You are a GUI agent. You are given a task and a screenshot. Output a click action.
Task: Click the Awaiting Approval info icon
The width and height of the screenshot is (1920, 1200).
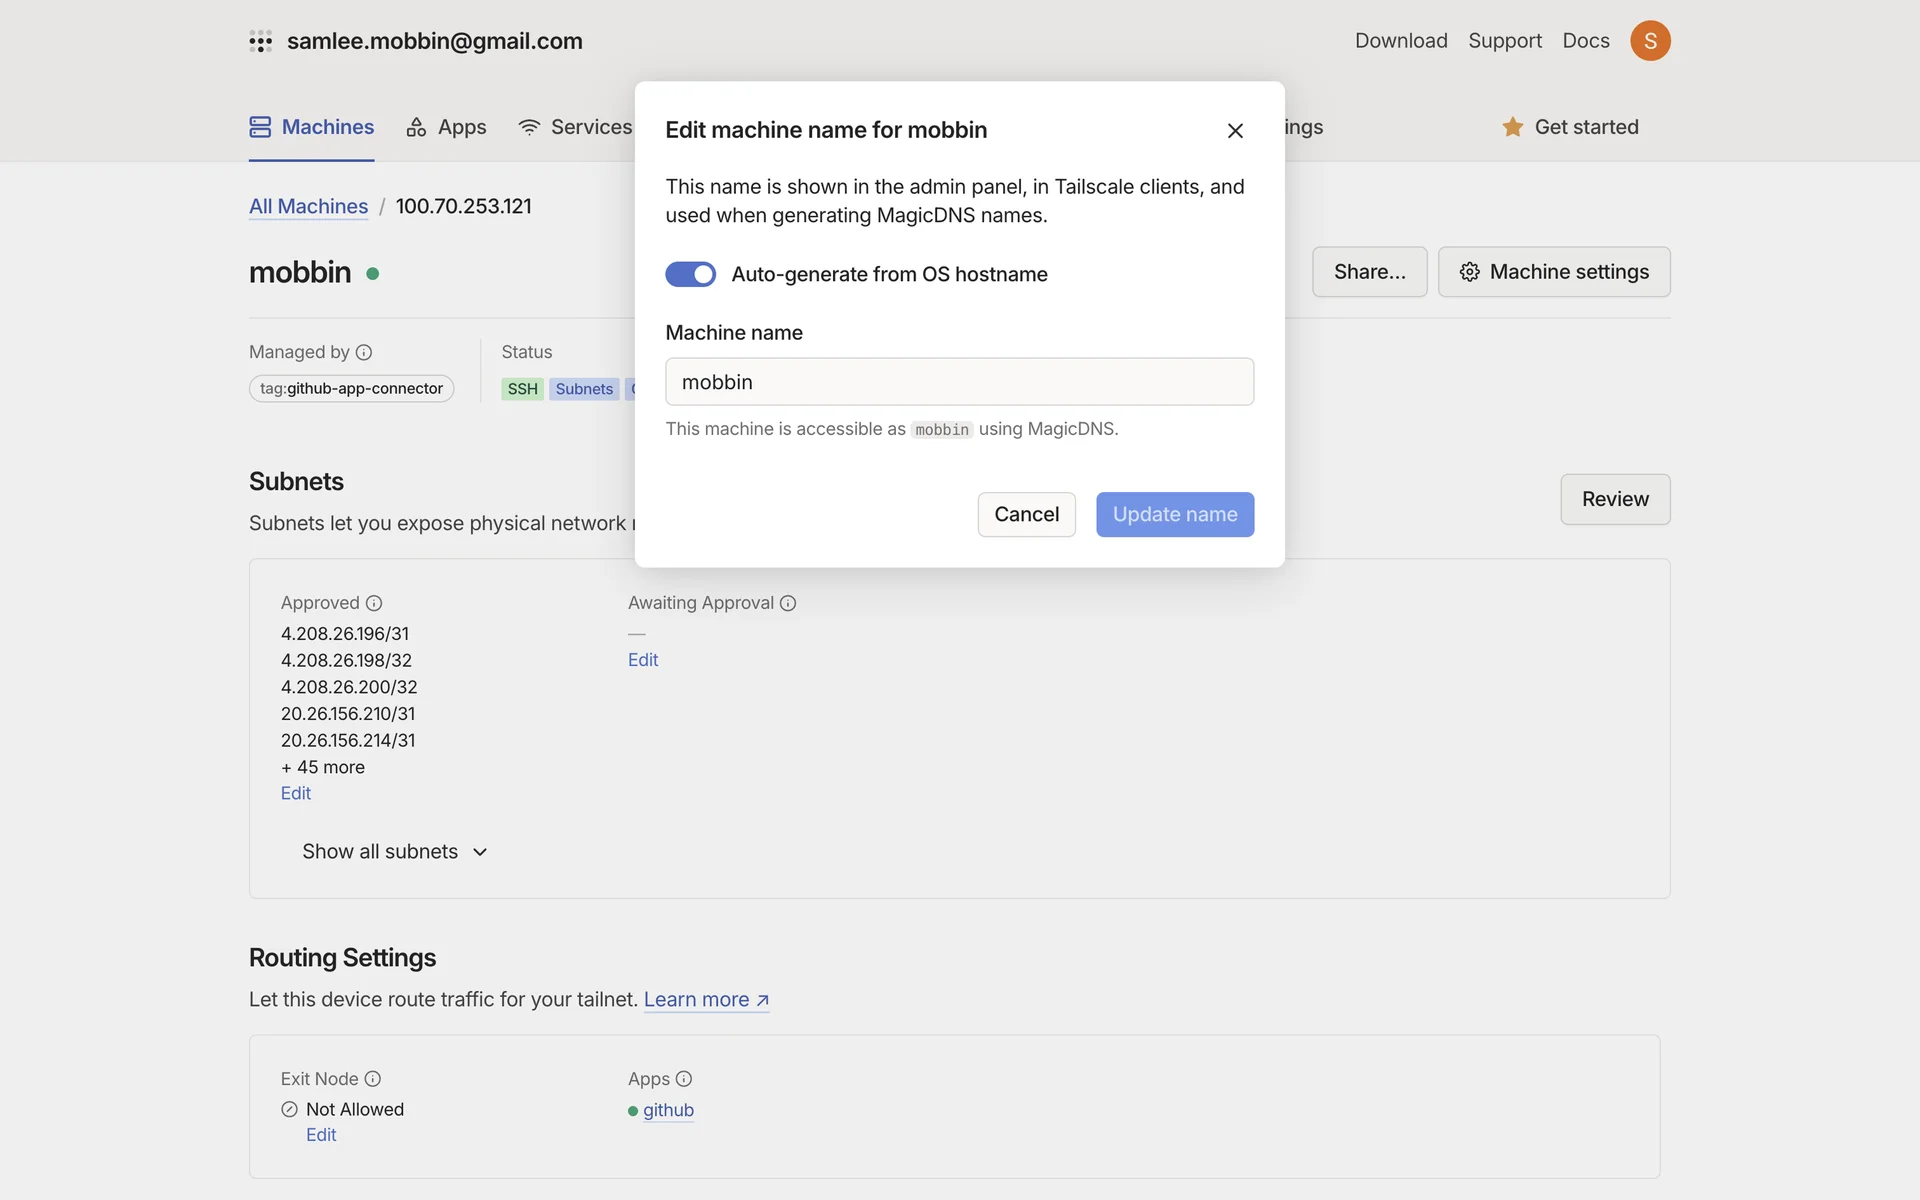(788, 603)
